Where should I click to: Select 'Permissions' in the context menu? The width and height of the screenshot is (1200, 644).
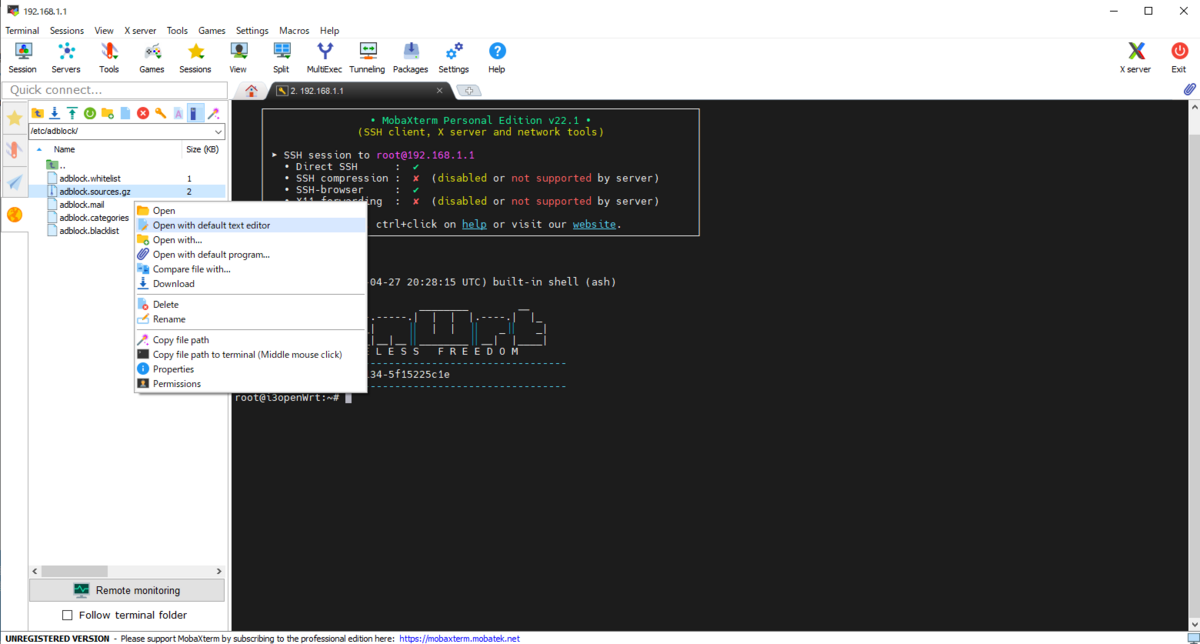coord(250,384)
